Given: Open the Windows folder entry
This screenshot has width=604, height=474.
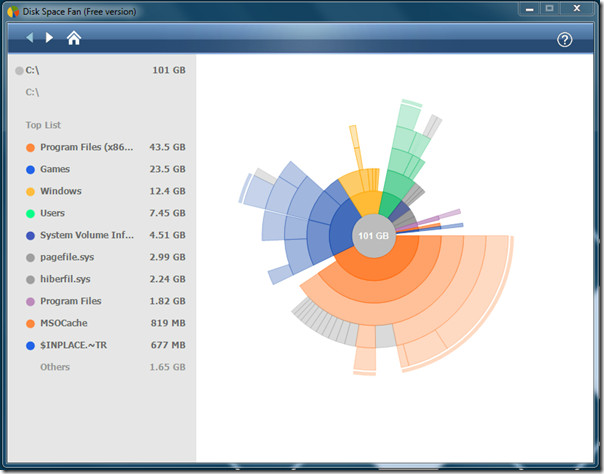Looking at the screenshot, I should click(x=105, y=191).
